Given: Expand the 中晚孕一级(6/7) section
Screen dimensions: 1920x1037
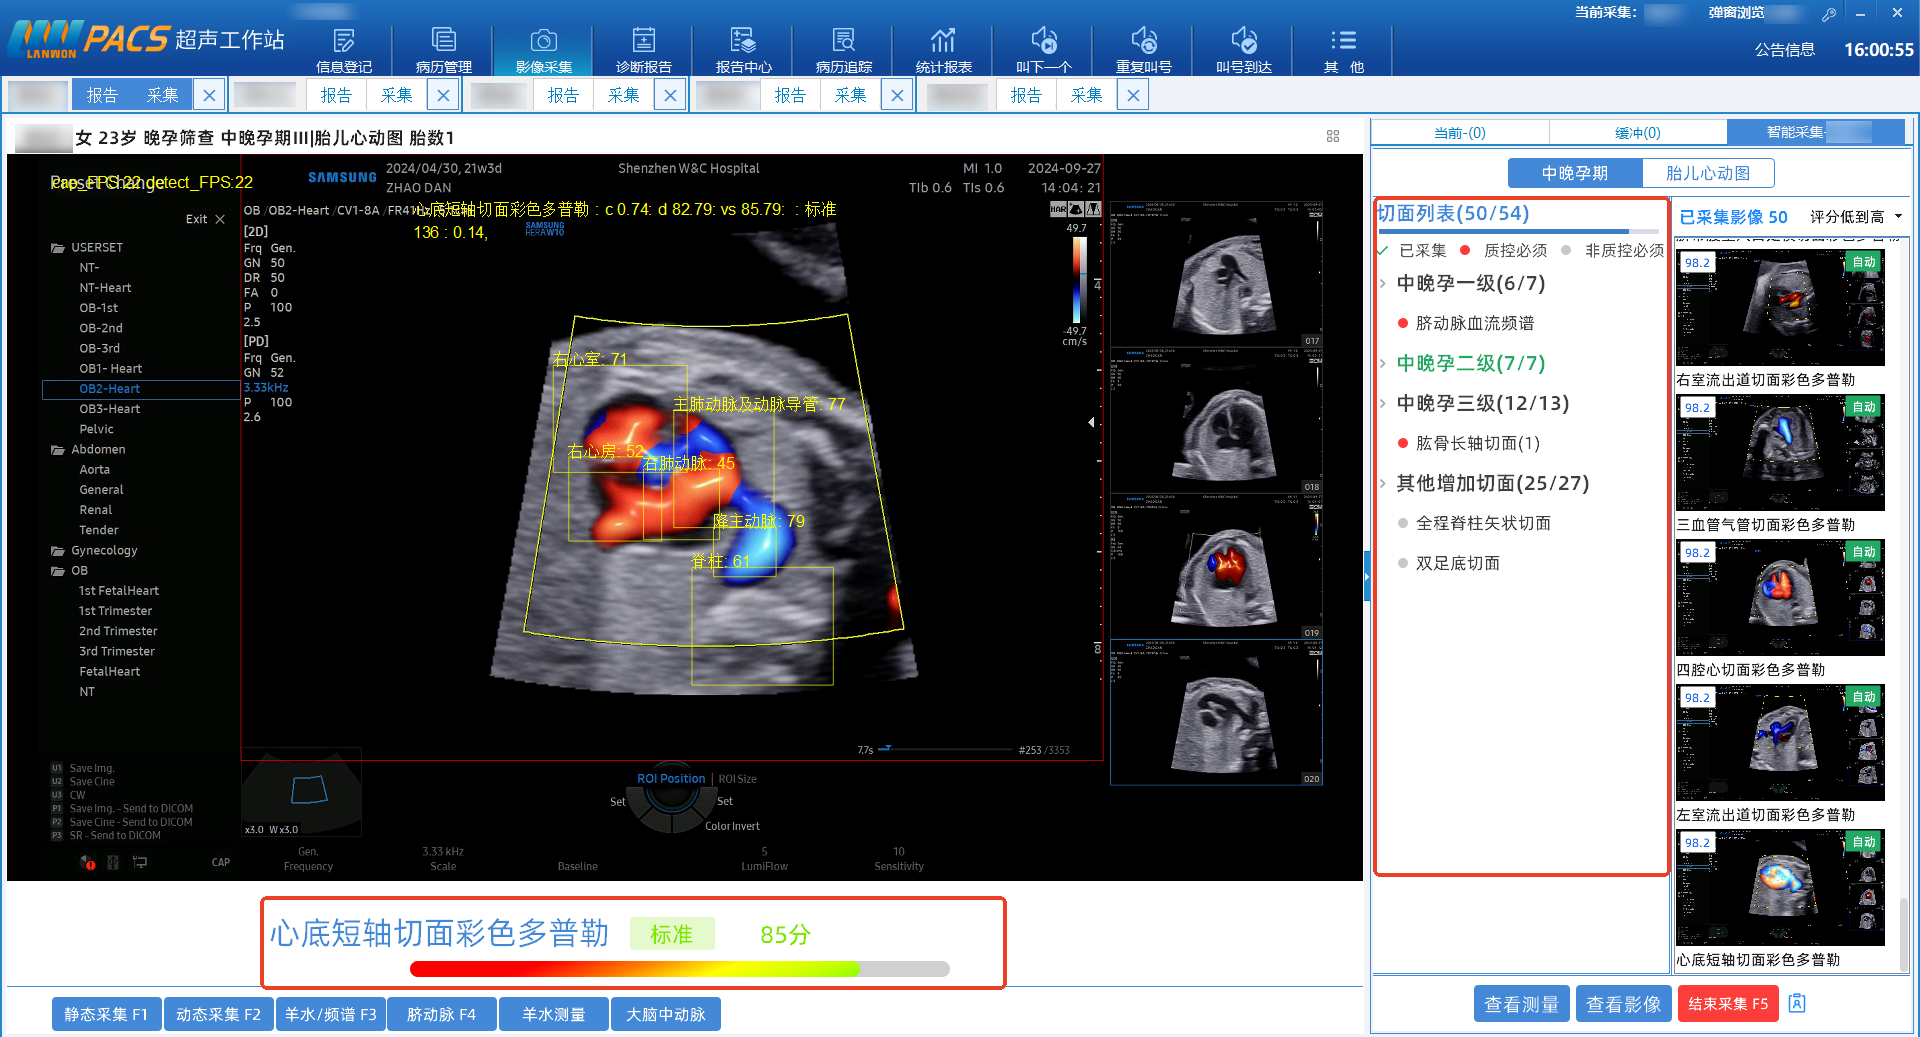Looking at the screenshot, I should [x=1470, y=283].
